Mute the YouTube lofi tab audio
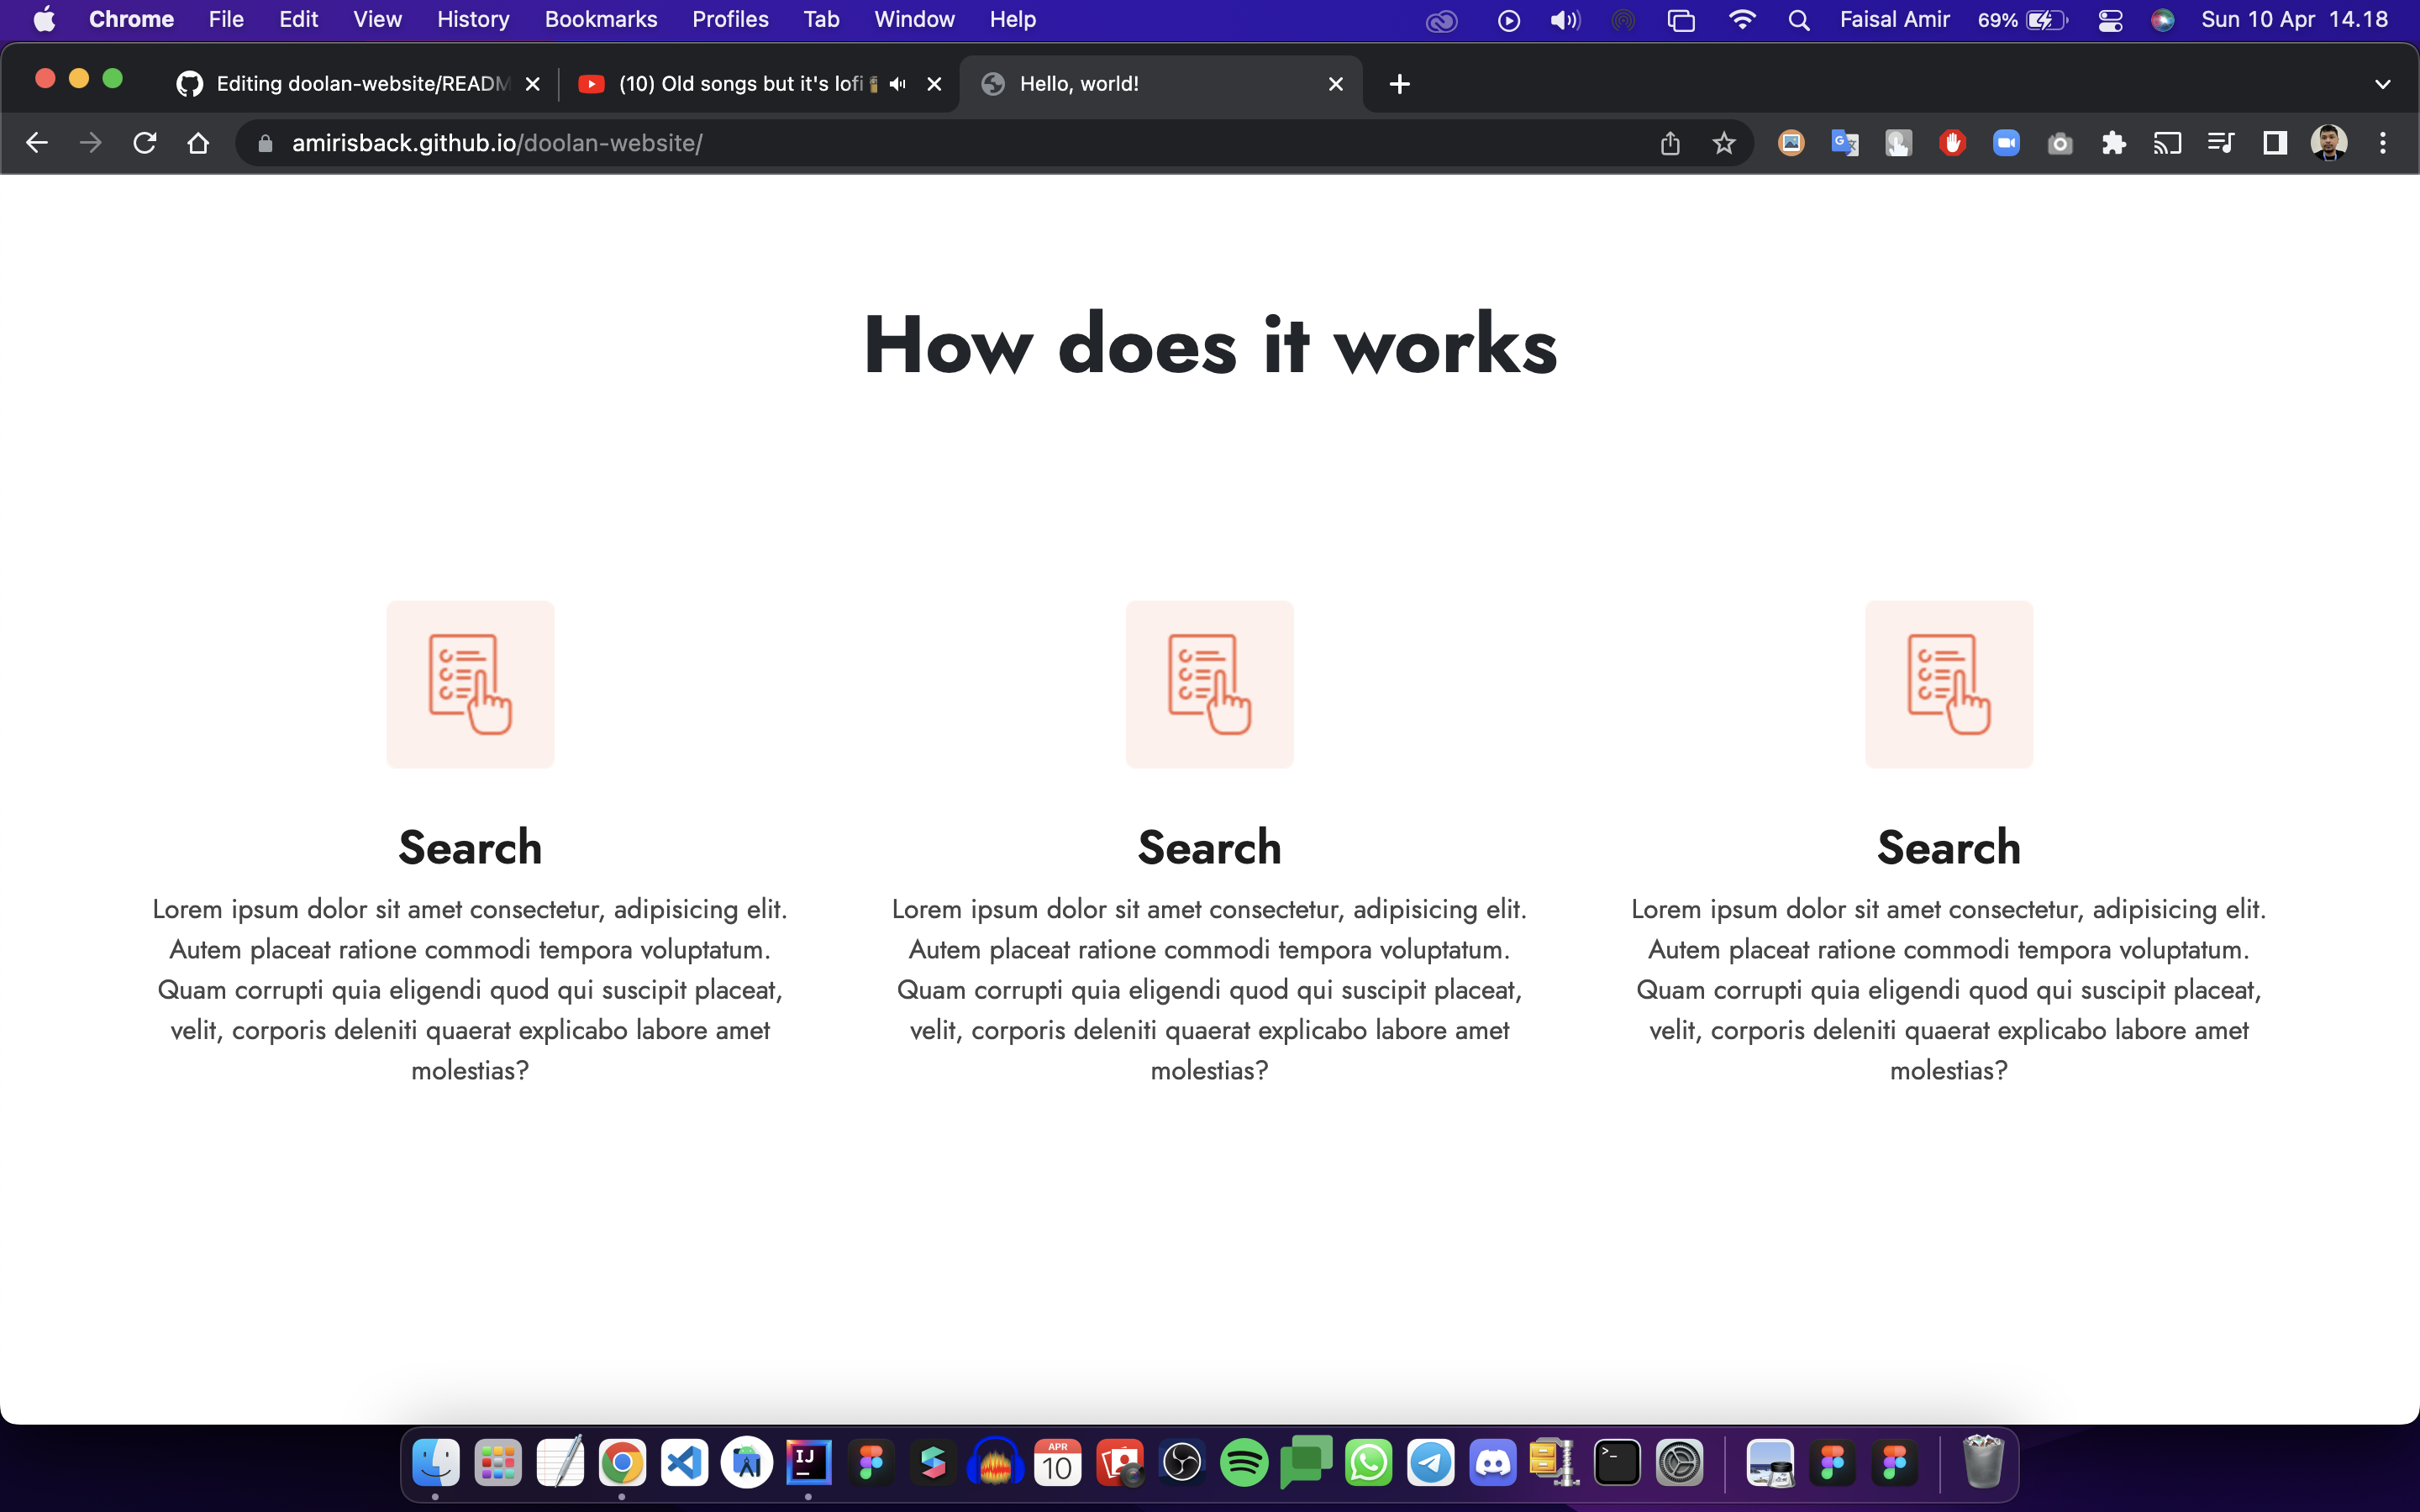The image size is (2420, 1512). [x=897, y=84]
